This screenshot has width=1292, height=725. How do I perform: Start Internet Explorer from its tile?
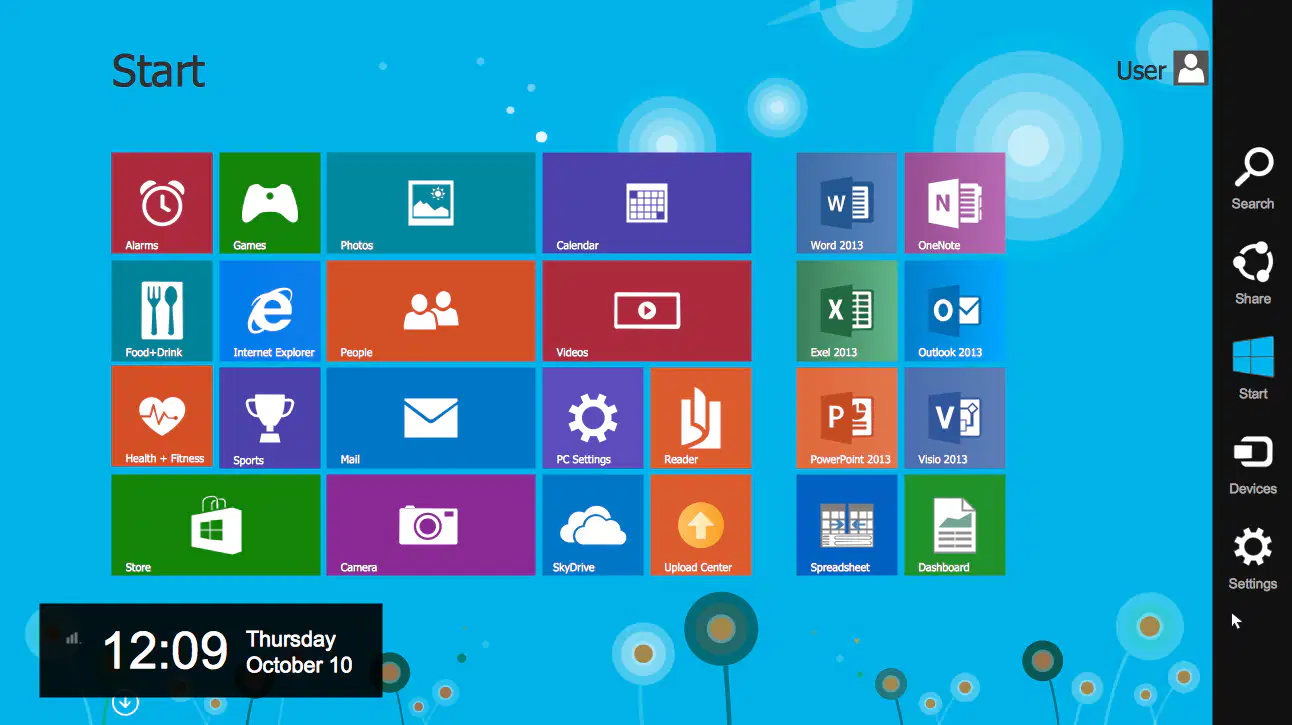(x=270, y=311)
